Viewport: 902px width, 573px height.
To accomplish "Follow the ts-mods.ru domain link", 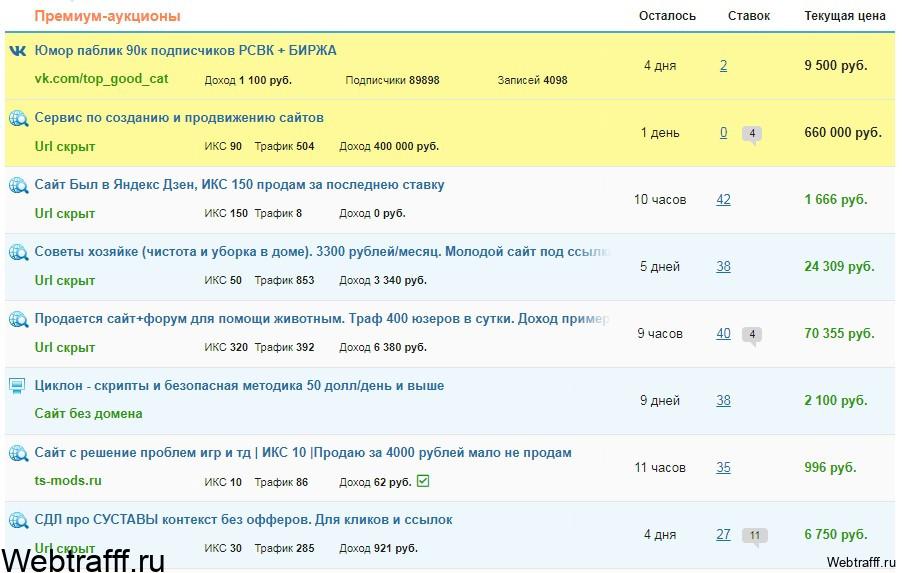I will pos(68,480).
